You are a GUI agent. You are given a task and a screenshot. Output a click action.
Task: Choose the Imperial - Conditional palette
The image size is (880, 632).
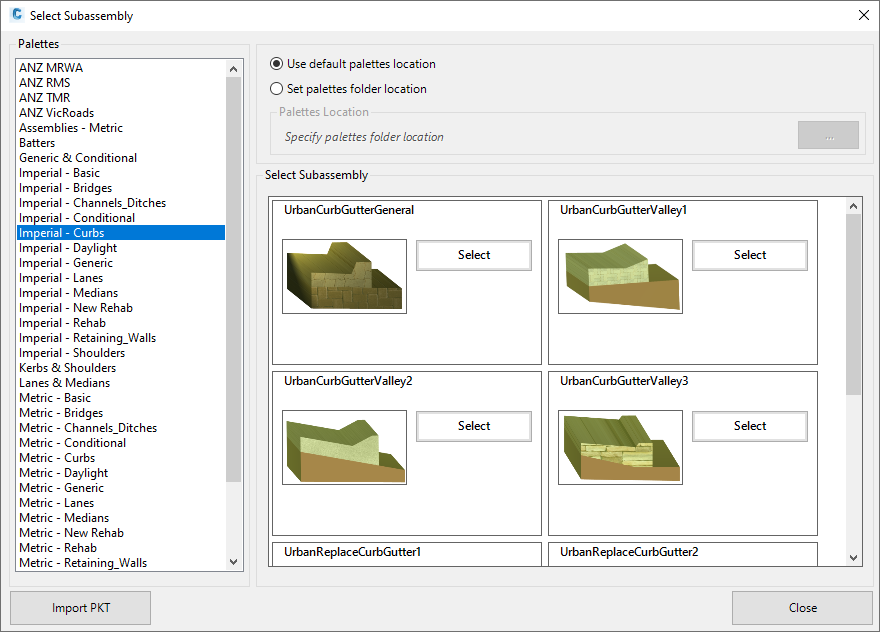pos(121,218)
